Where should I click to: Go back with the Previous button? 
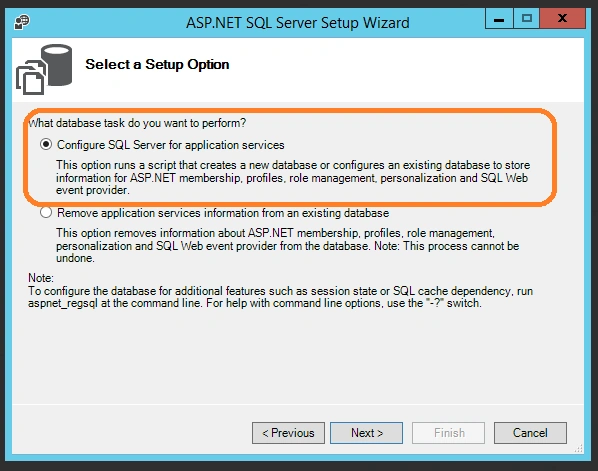288,433
